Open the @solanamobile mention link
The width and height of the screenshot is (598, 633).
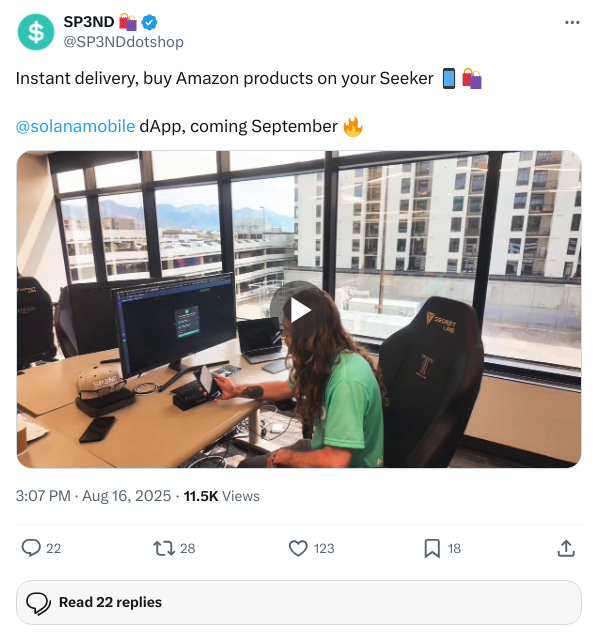[x=75, y=126]
